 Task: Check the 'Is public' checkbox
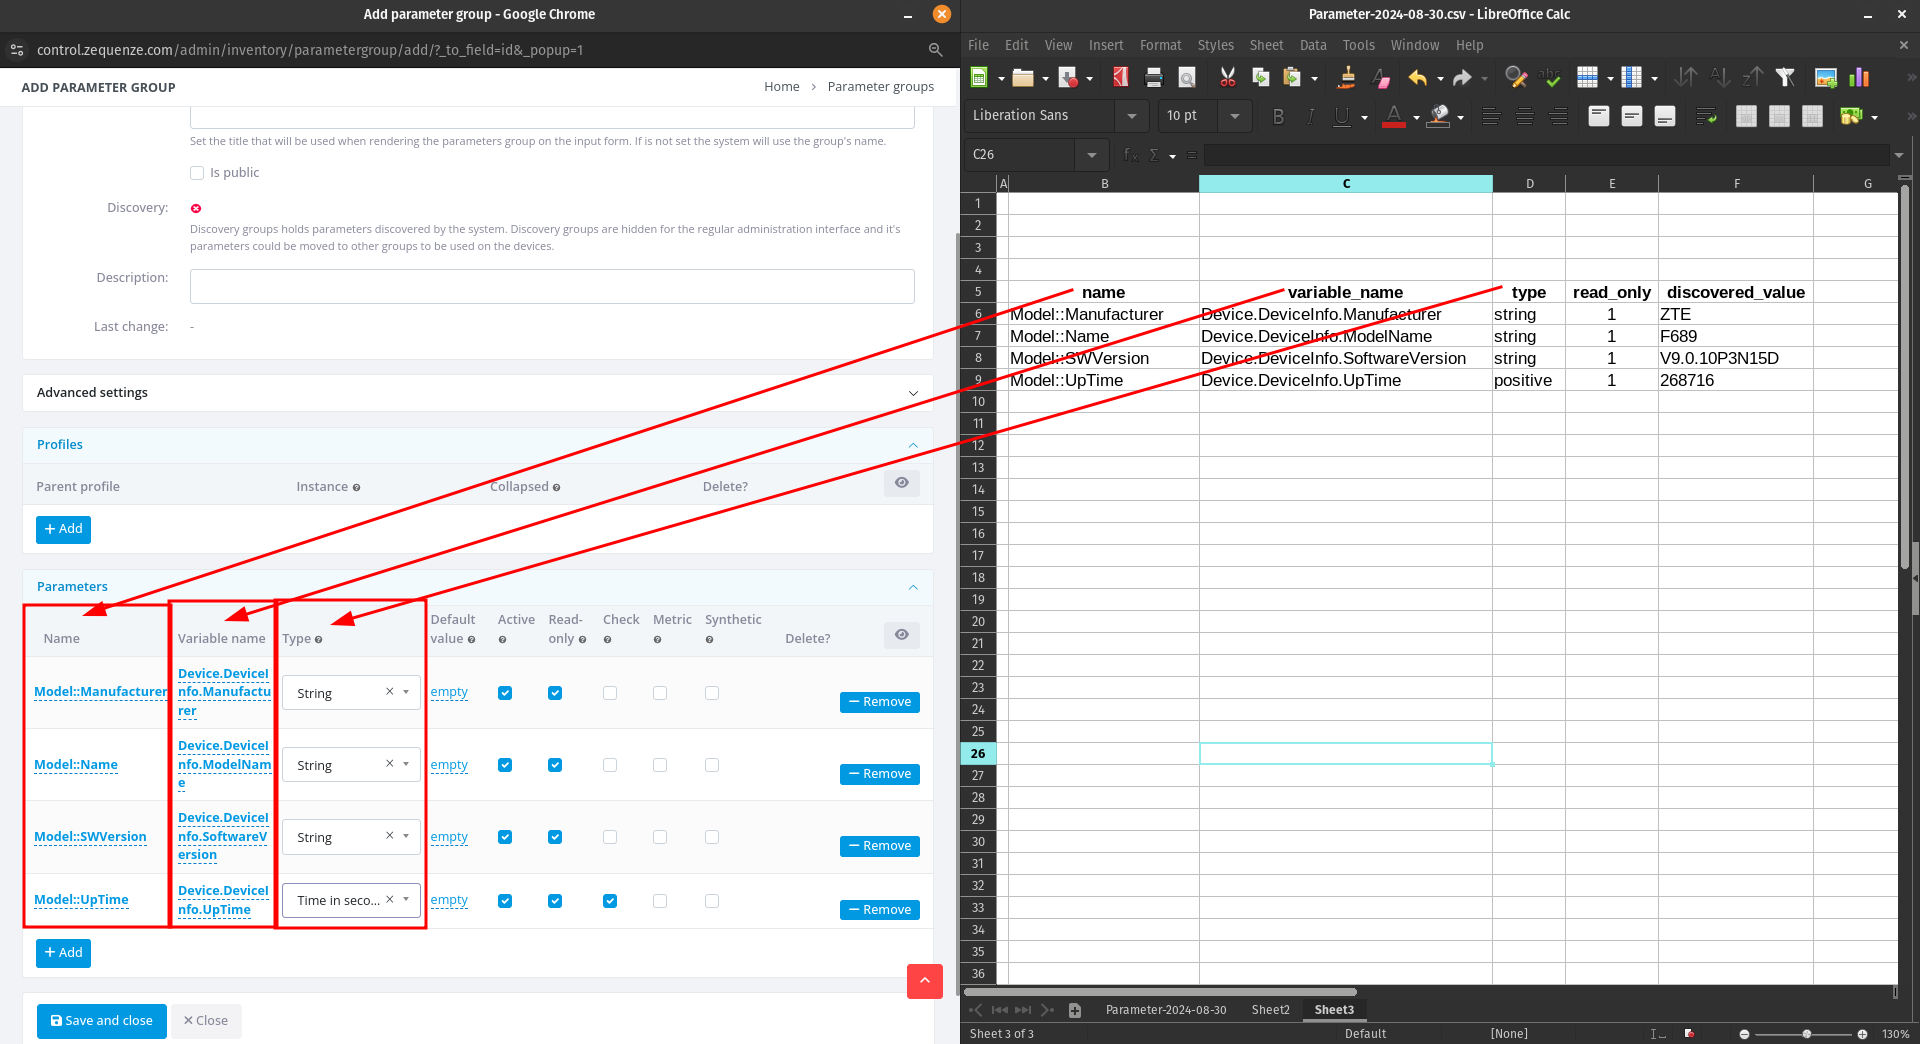pyautogui.click(x=197, y=173)
